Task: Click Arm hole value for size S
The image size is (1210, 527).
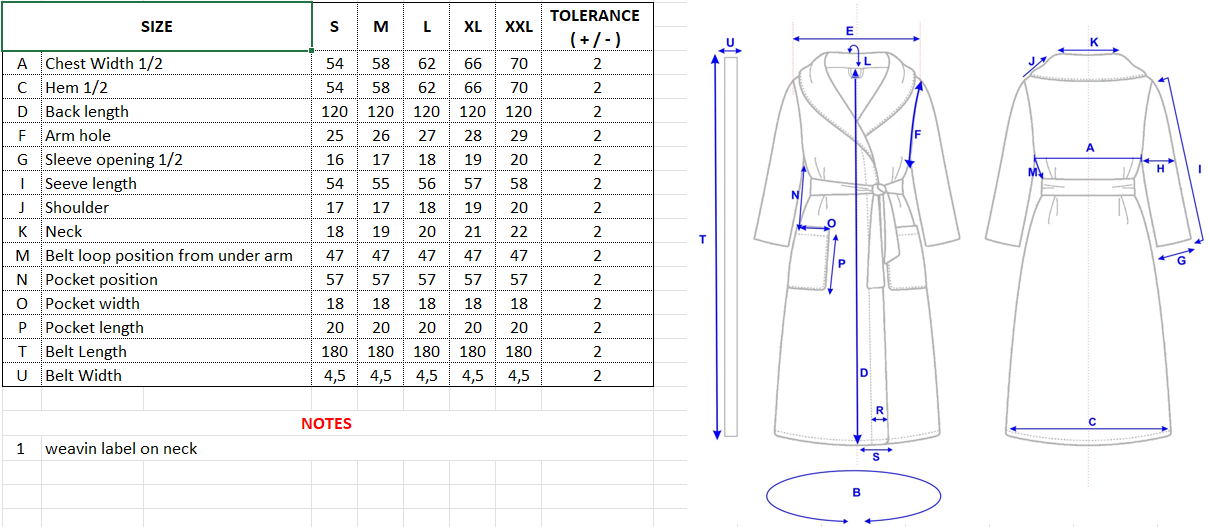Action: pyautogui.click(x=335, y=135)
